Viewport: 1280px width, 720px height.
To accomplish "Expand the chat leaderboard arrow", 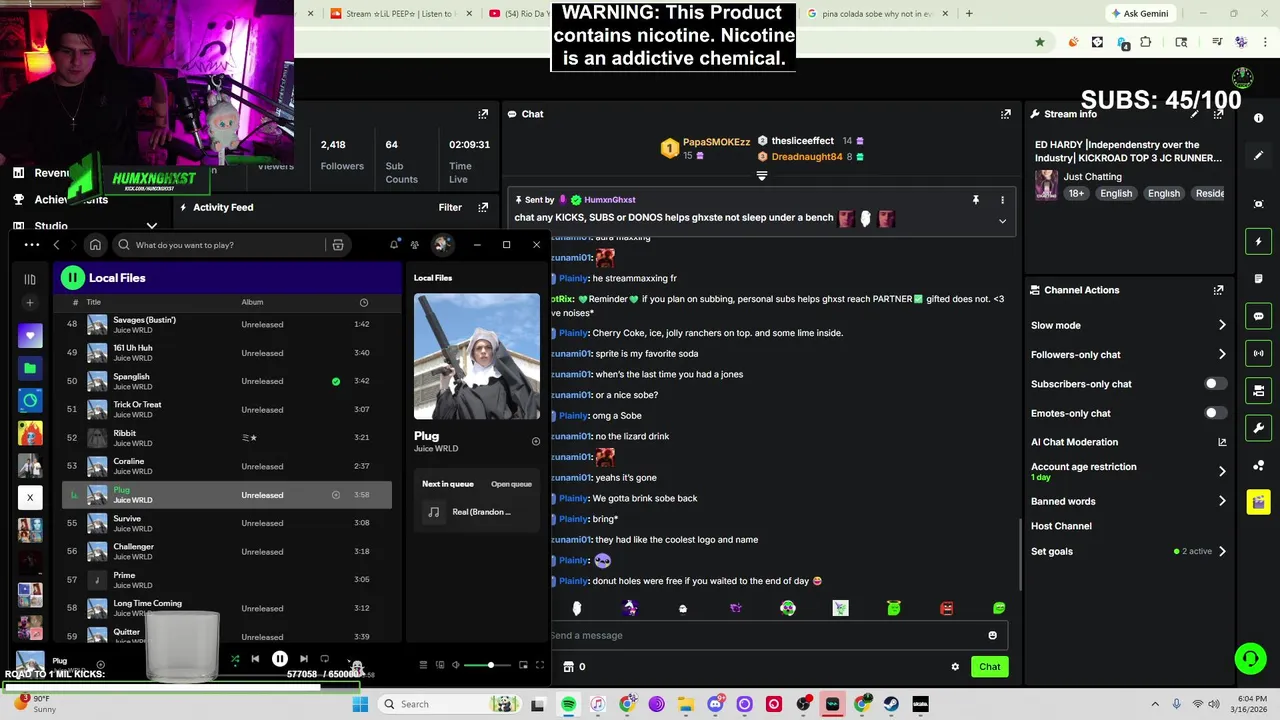I will [x=762, y=176].
